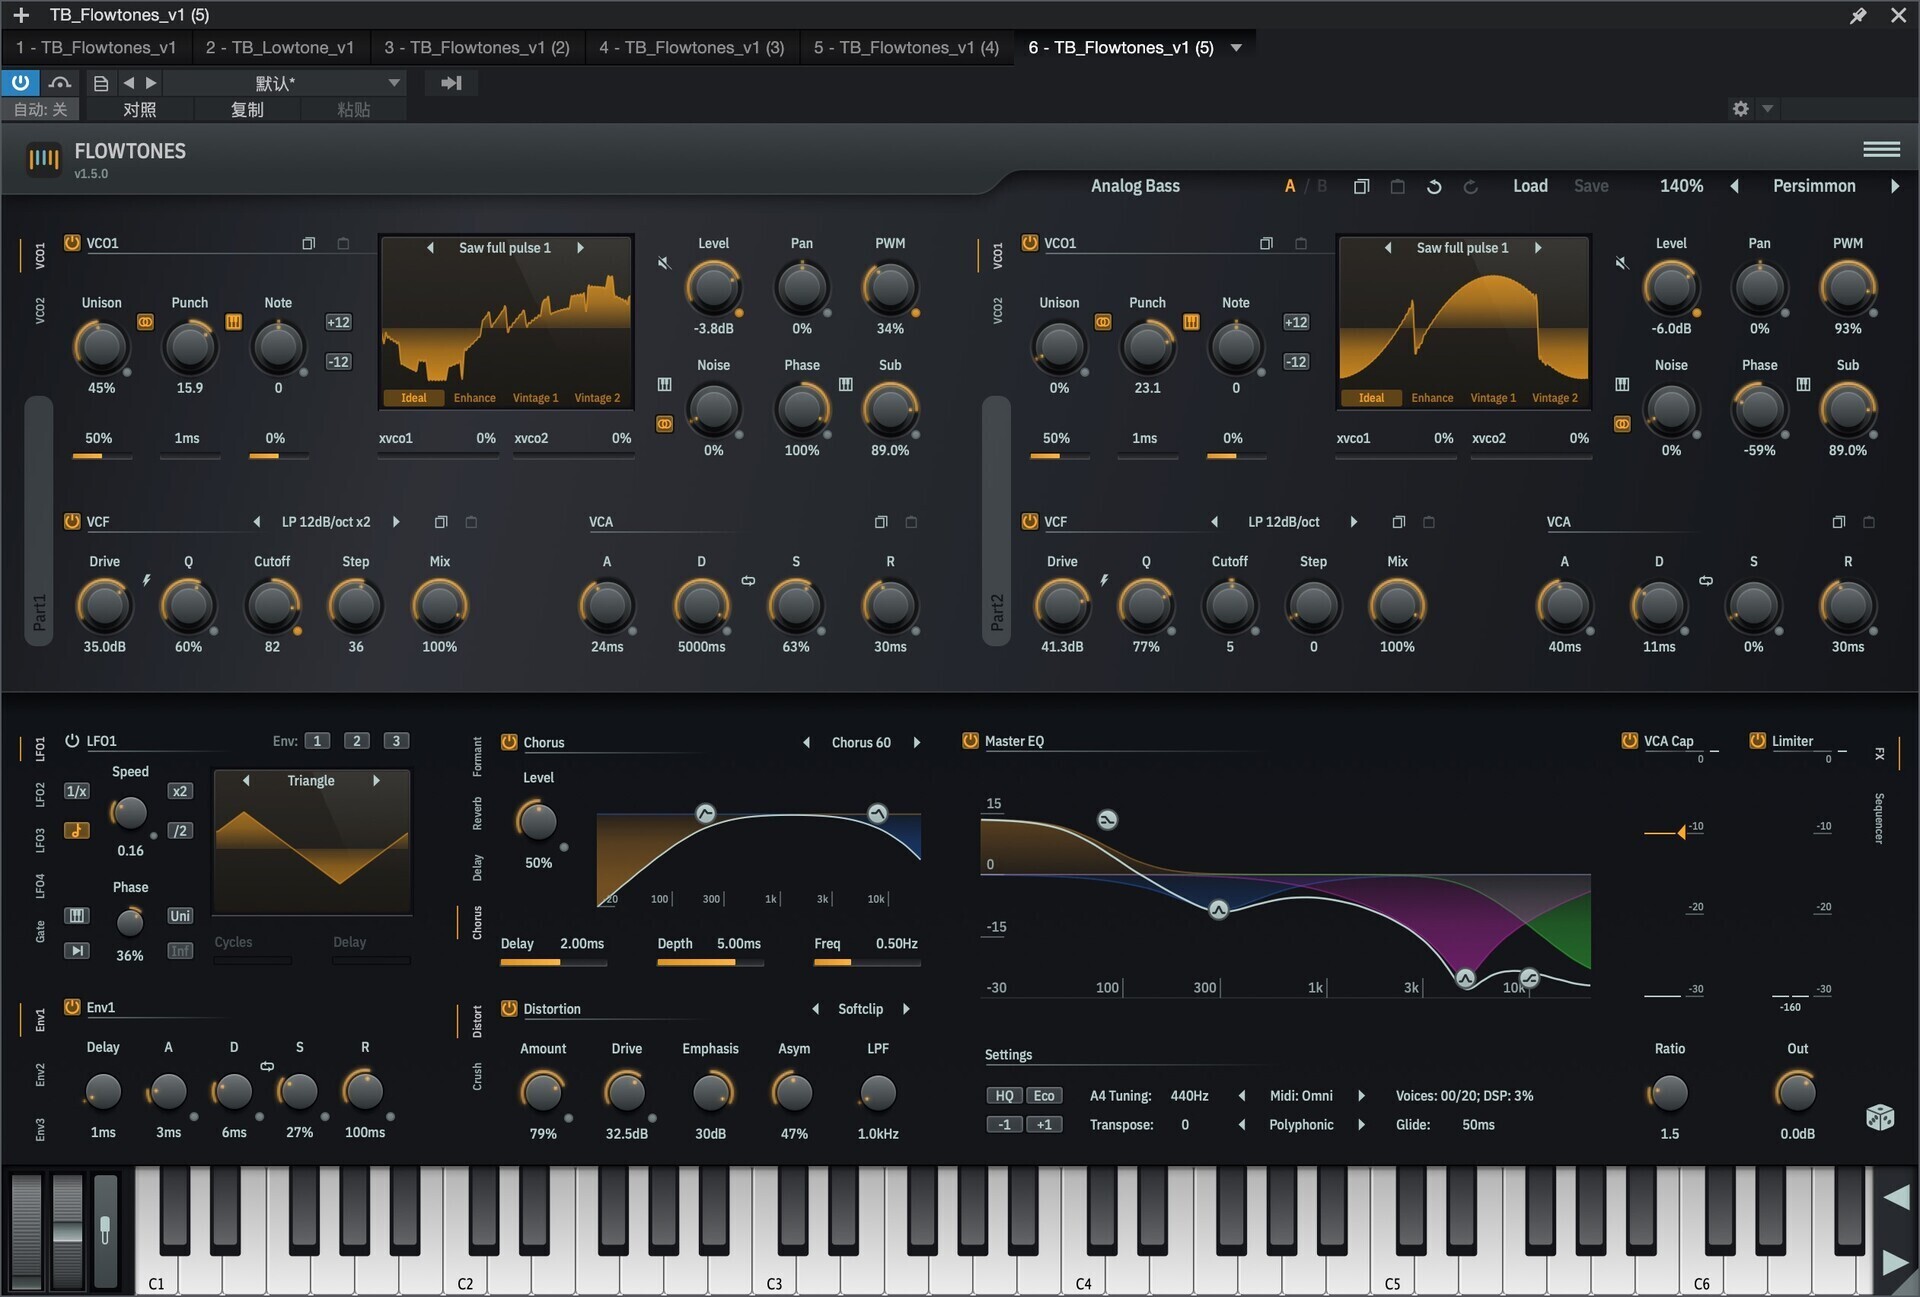Adjust the Chorus Depth 5.00ms slider
1920x1297 pixels.
pos(710,962)
